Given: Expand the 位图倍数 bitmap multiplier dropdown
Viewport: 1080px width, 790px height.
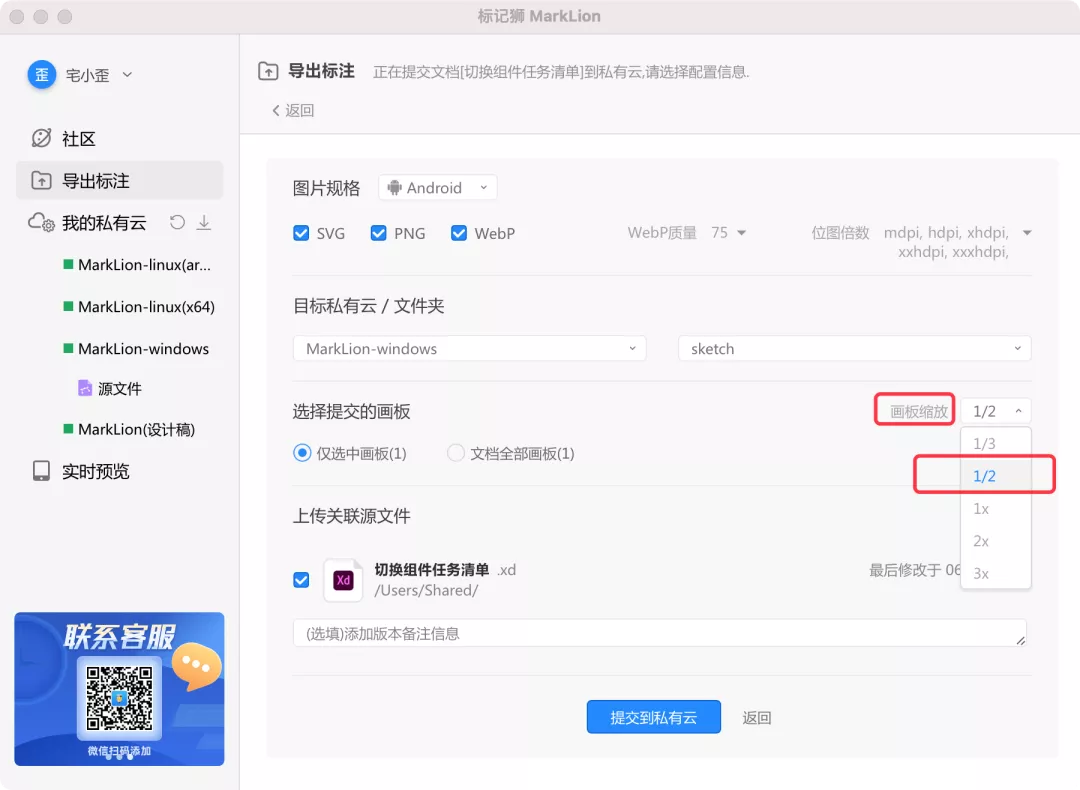Looking at the screenshot, I should click(x=1027, y=233).
